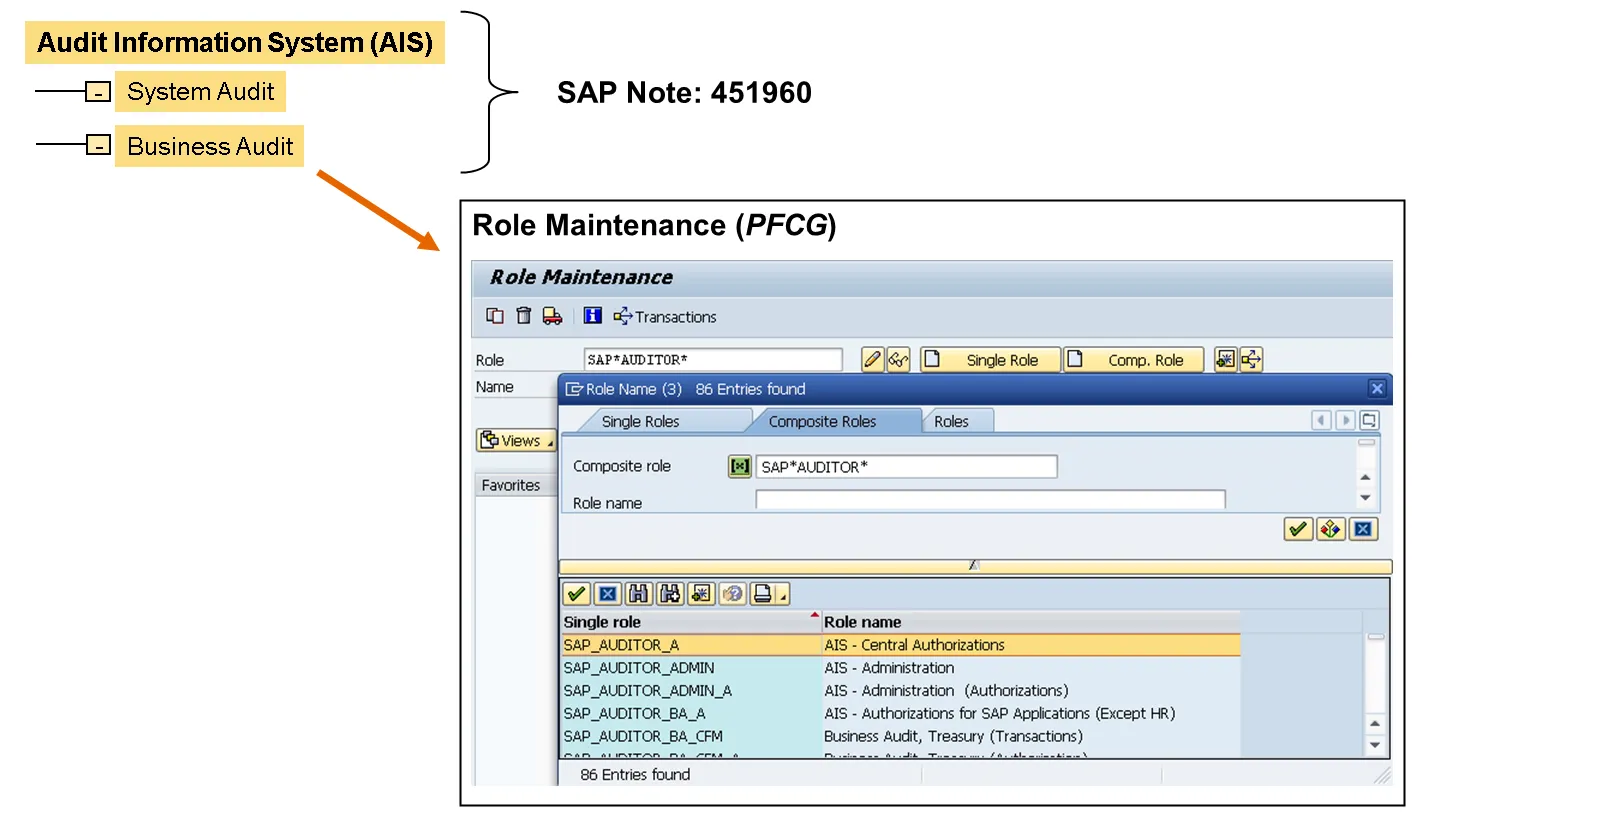
Task: Click the blue X cancel icon in search panel
Action: [x=1363, y=529]
